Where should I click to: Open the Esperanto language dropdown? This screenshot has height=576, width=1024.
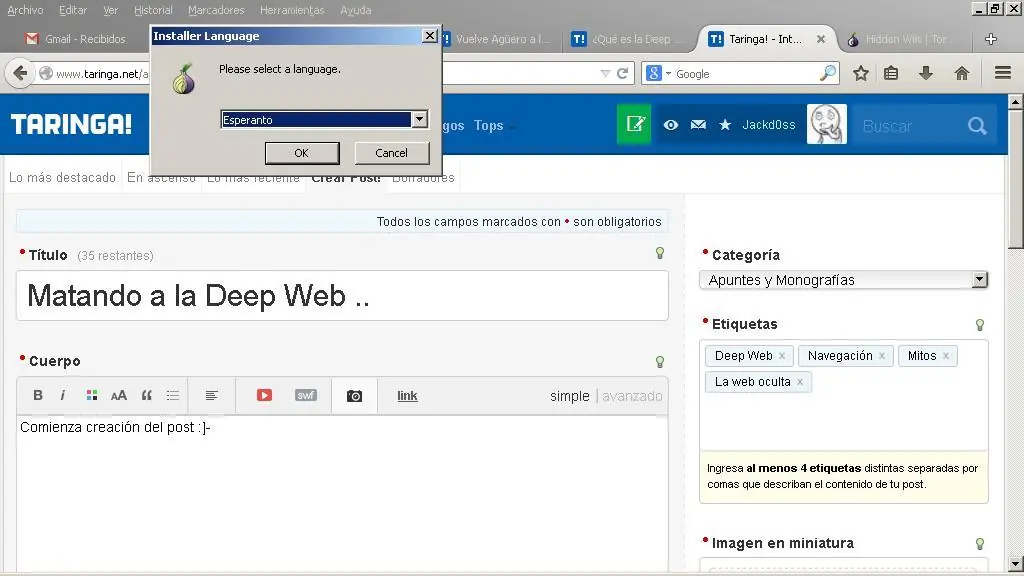419,120
